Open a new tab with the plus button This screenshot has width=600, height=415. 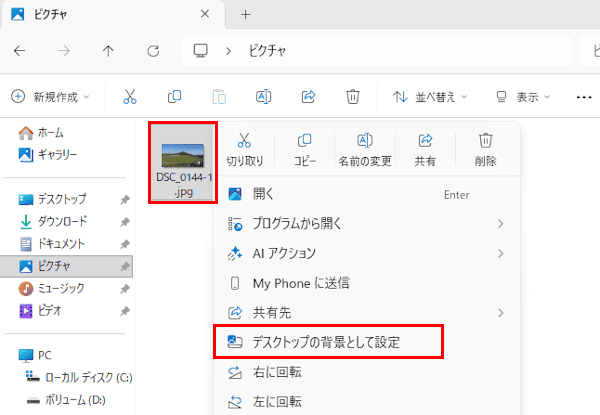[x=246, y=15]
